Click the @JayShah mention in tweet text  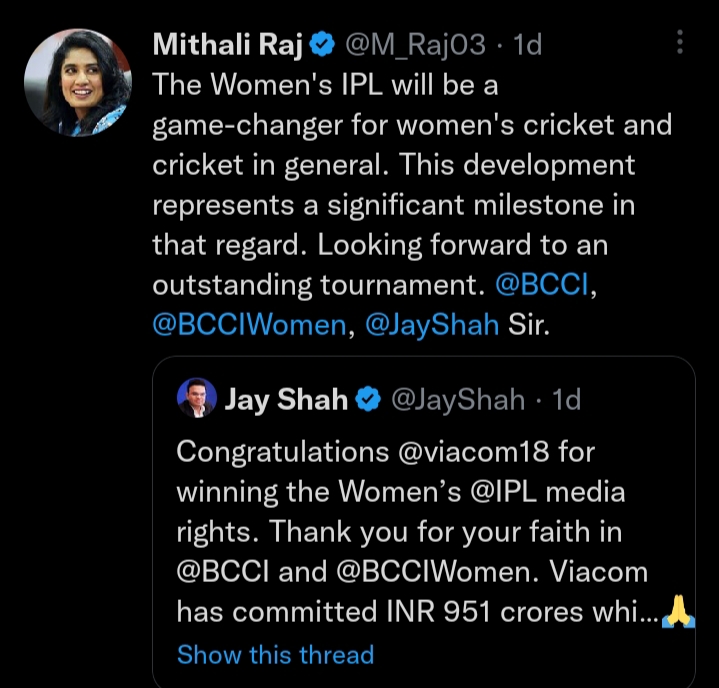(x=432, y=325)
